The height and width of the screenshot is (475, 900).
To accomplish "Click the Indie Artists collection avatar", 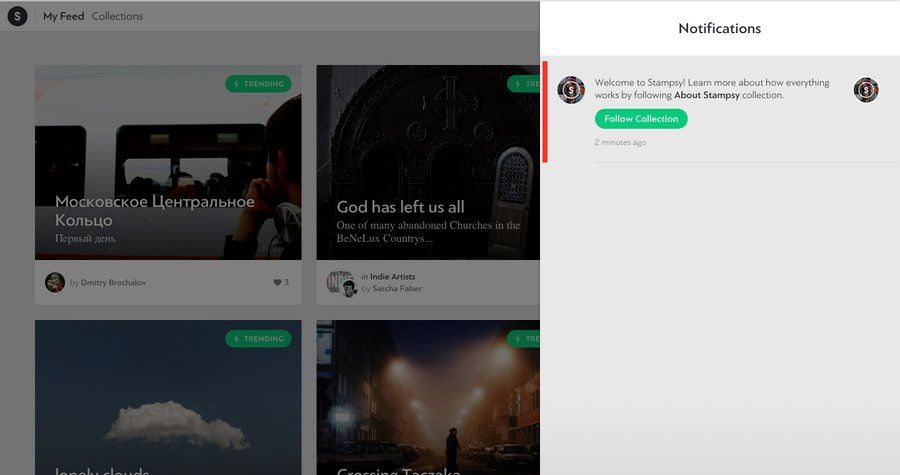I will point(337,280).
